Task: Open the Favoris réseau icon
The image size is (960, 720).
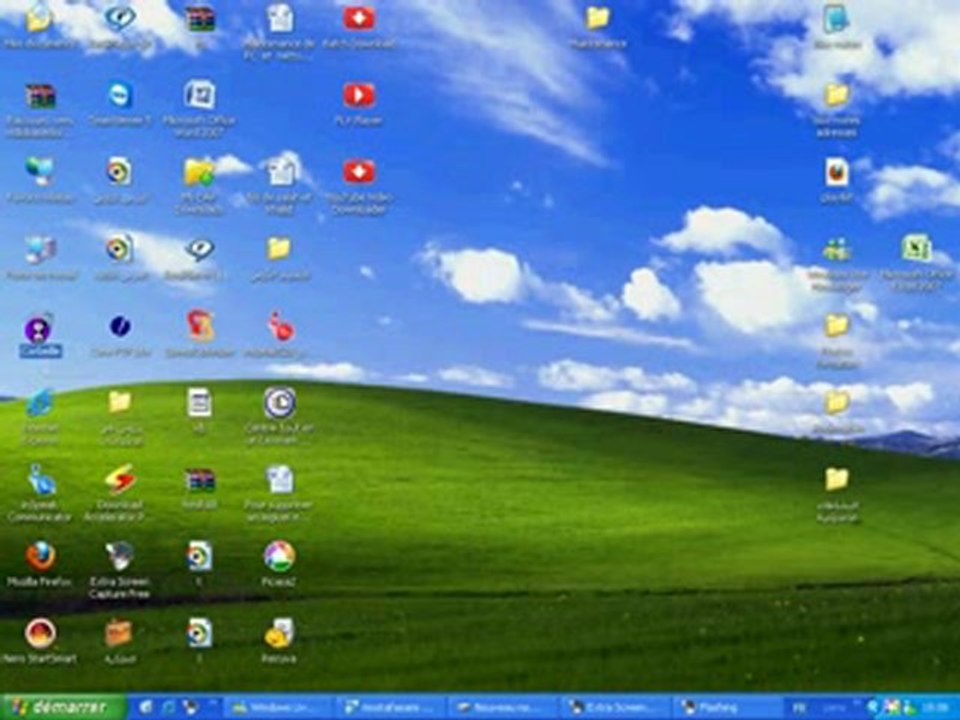Action: pos(40,180)
